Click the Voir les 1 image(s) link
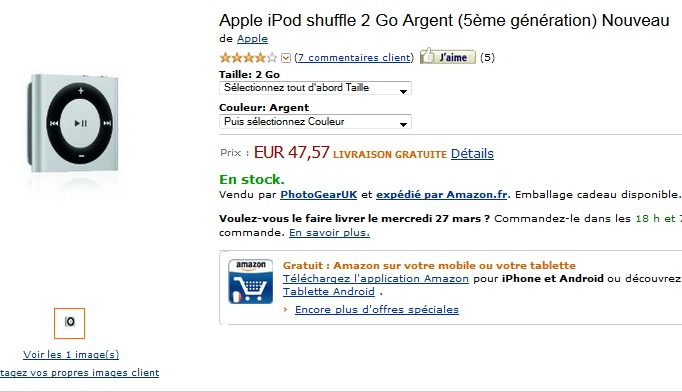Screen dimensions: 682x392 (x=71, y=355)
